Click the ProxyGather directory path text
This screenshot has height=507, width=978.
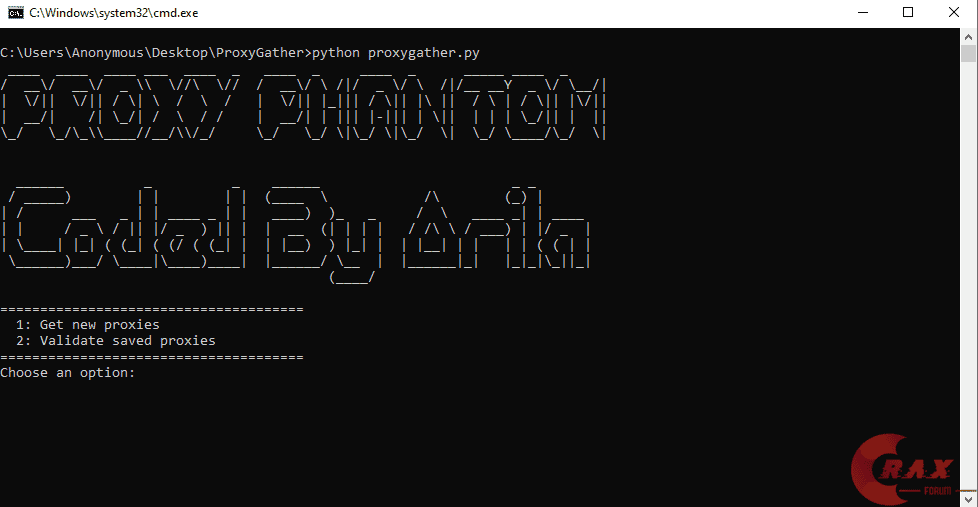pyautogui.click(x=154, y=53)
